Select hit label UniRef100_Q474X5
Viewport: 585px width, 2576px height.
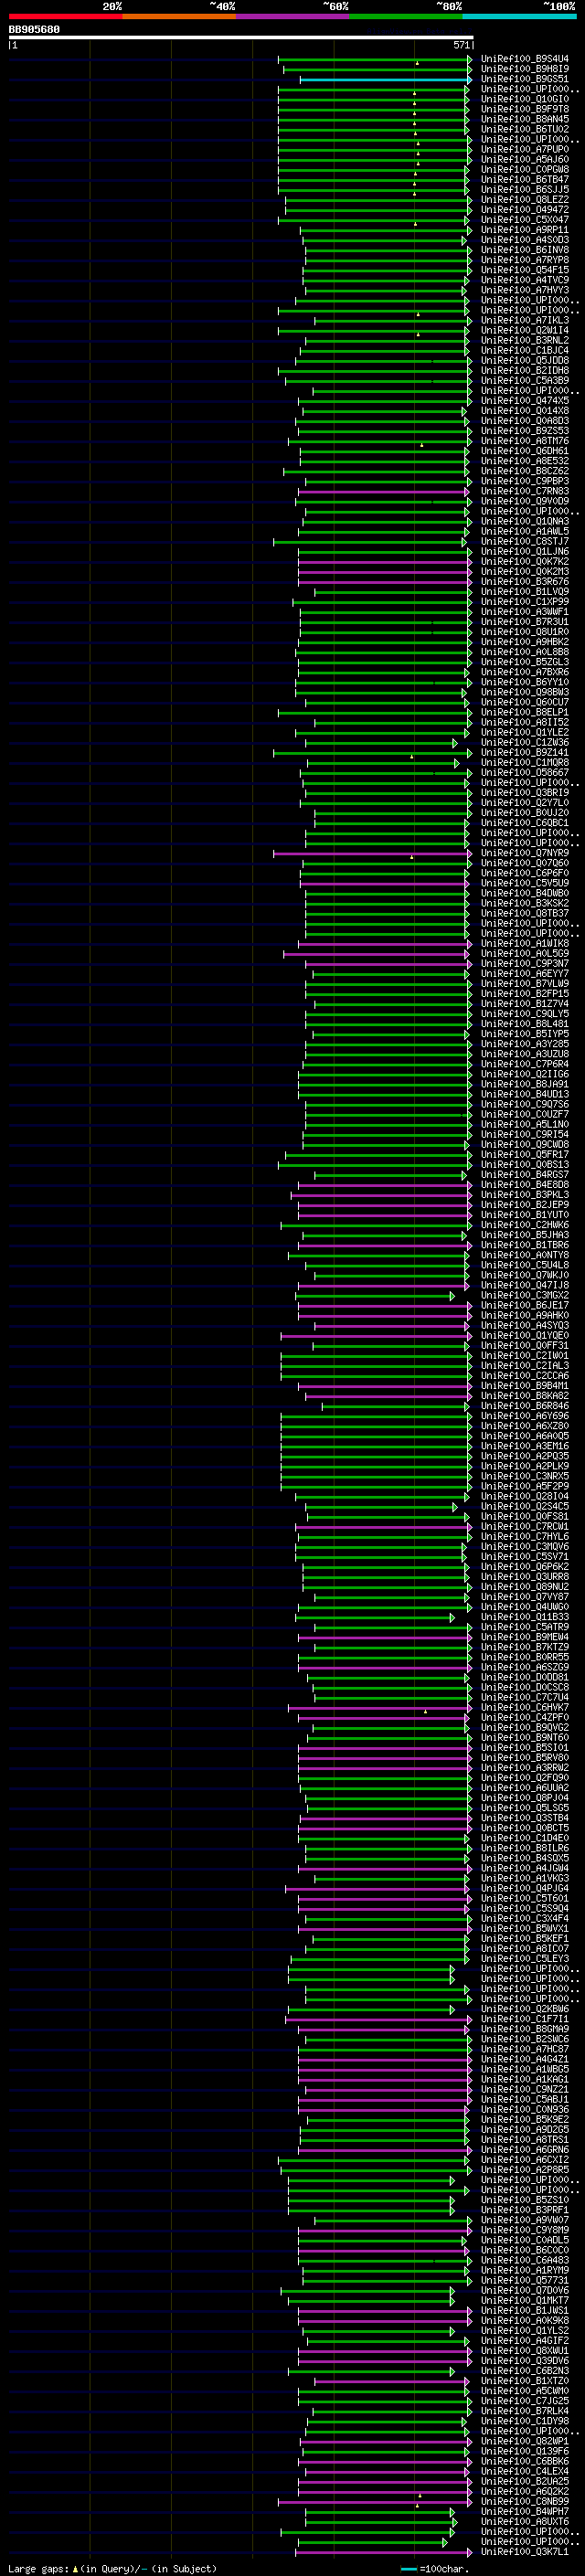coord(524,401)
